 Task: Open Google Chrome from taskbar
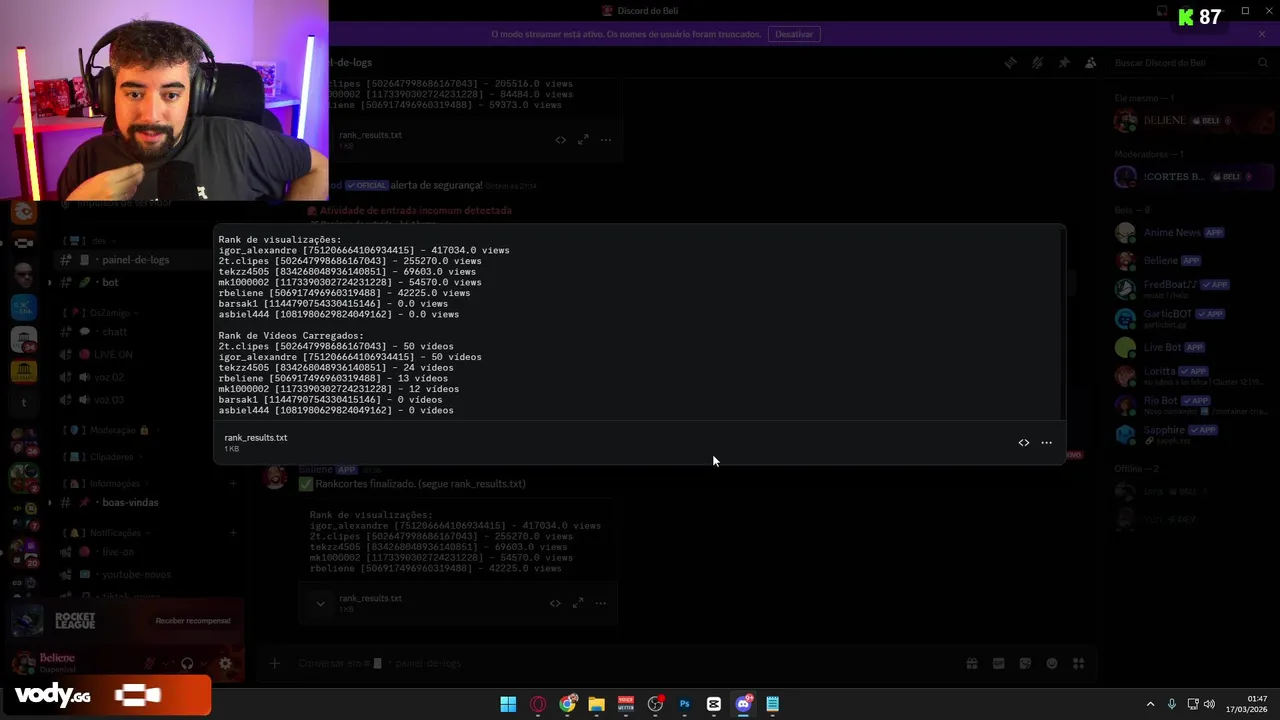[567, 704]
